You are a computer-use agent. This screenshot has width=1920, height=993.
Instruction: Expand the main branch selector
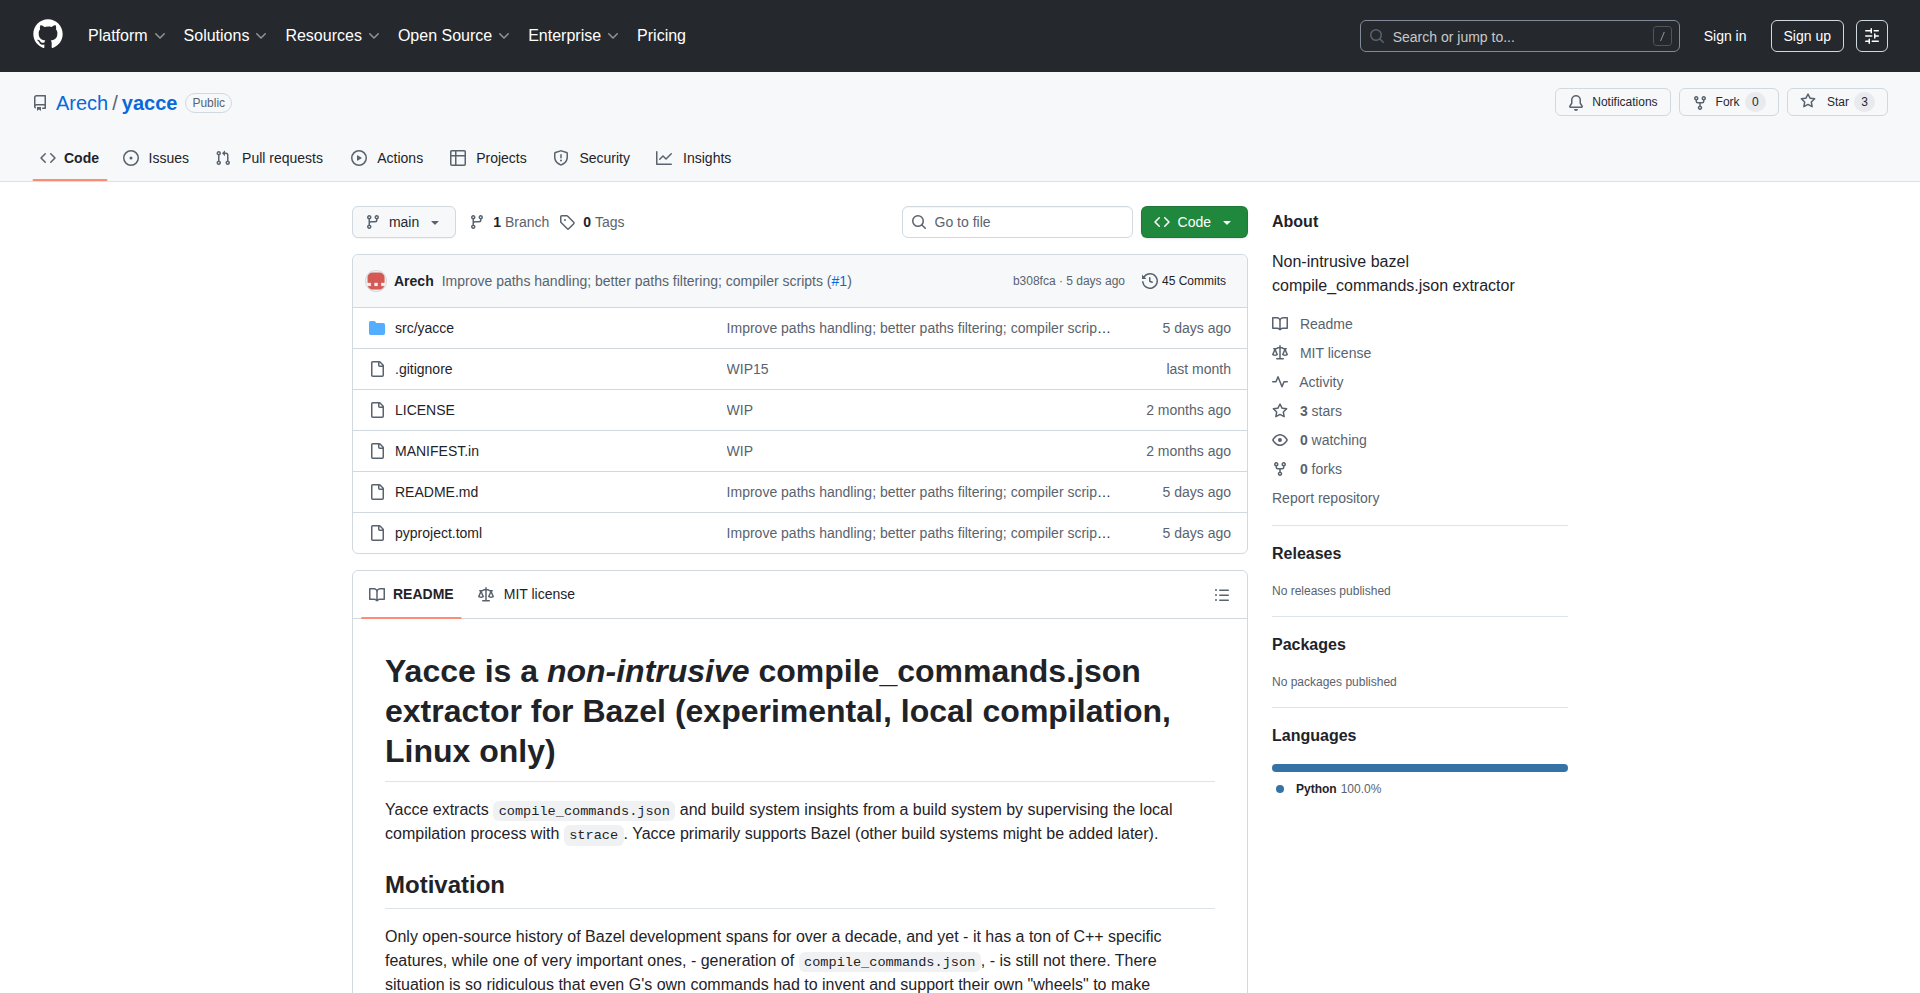tap(403, 222)
